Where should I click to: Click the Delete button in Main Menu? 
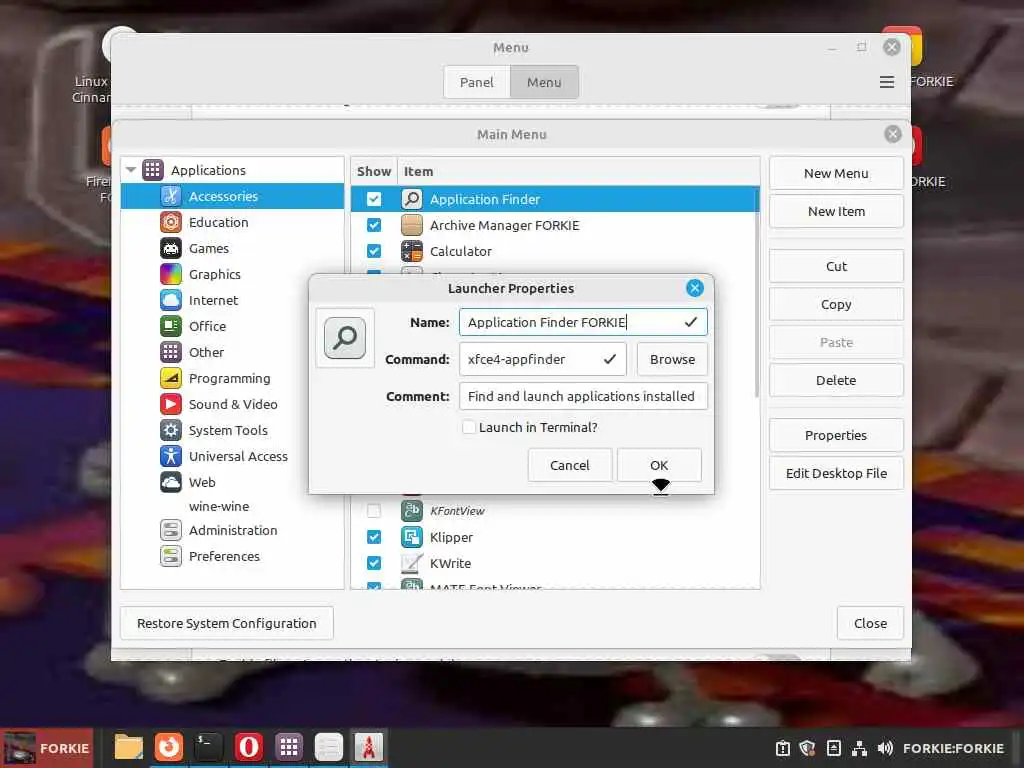pos(836,380)
